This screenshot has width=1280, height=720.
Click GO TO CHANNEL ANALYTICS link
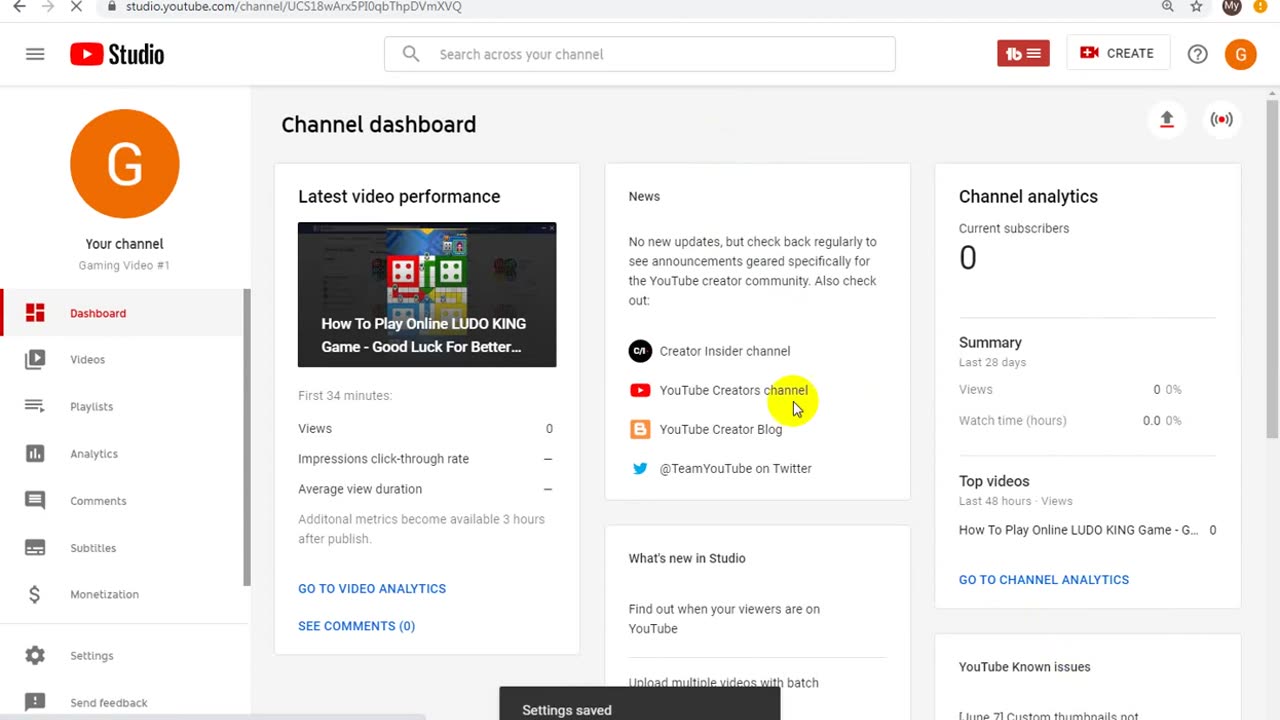pyautogui.click(x=1044, y=579)
